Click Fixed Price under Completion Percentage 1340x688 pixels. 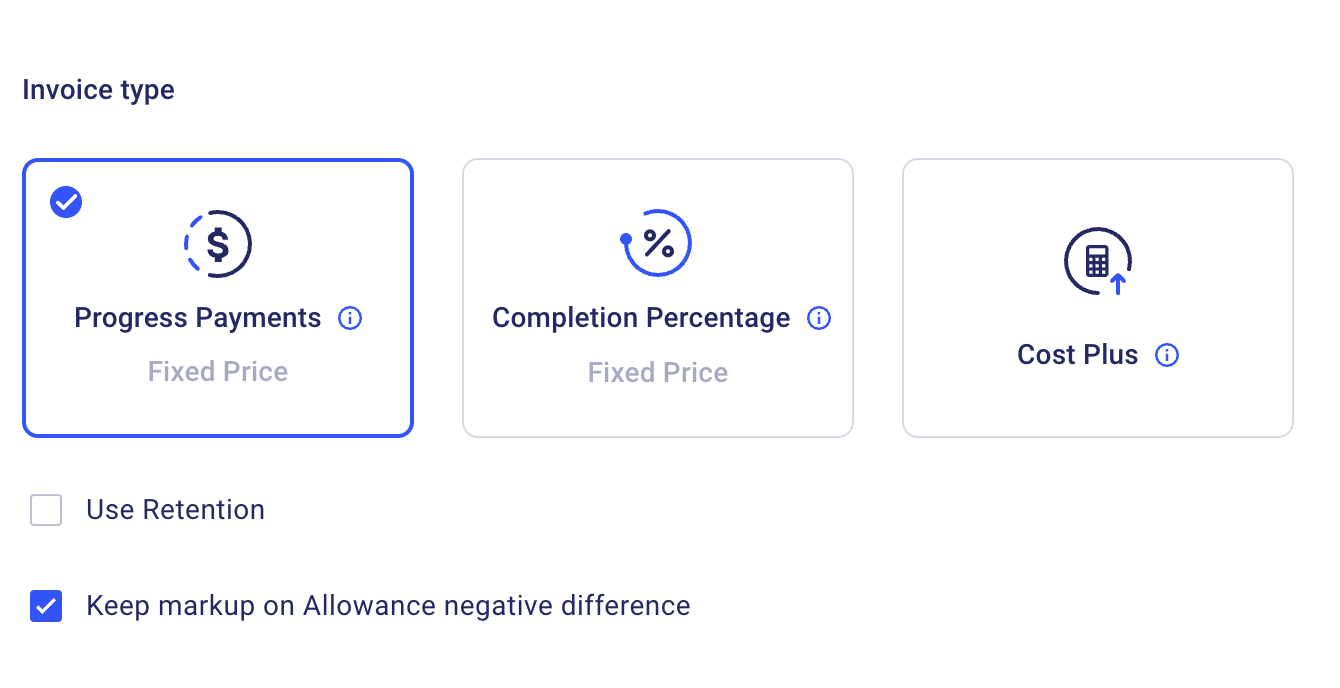click(658, 373)
